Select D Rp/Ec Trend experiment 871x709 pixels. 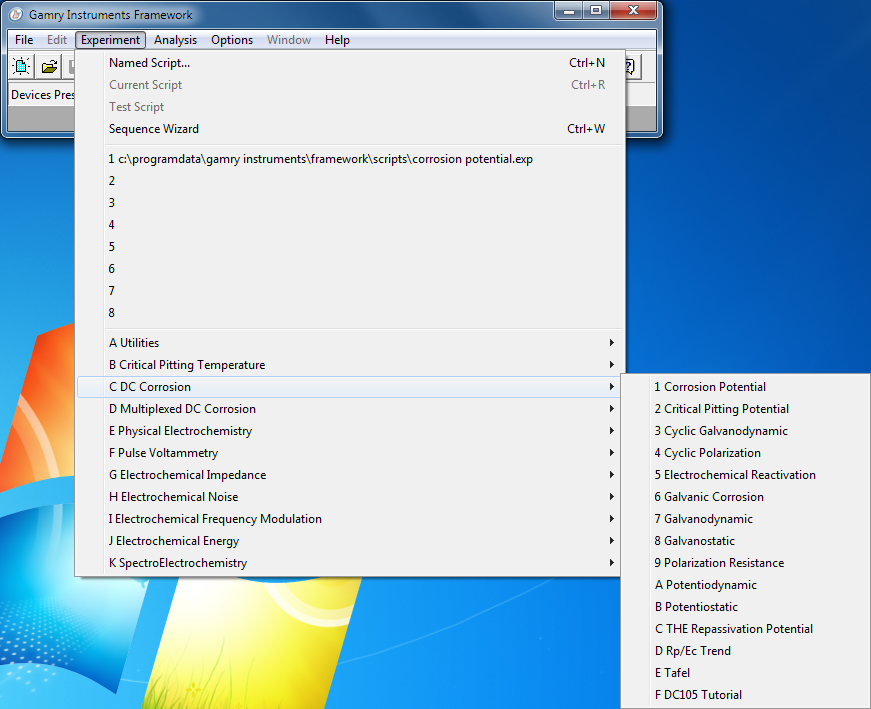pyautogui.click(x=746, y=651)
